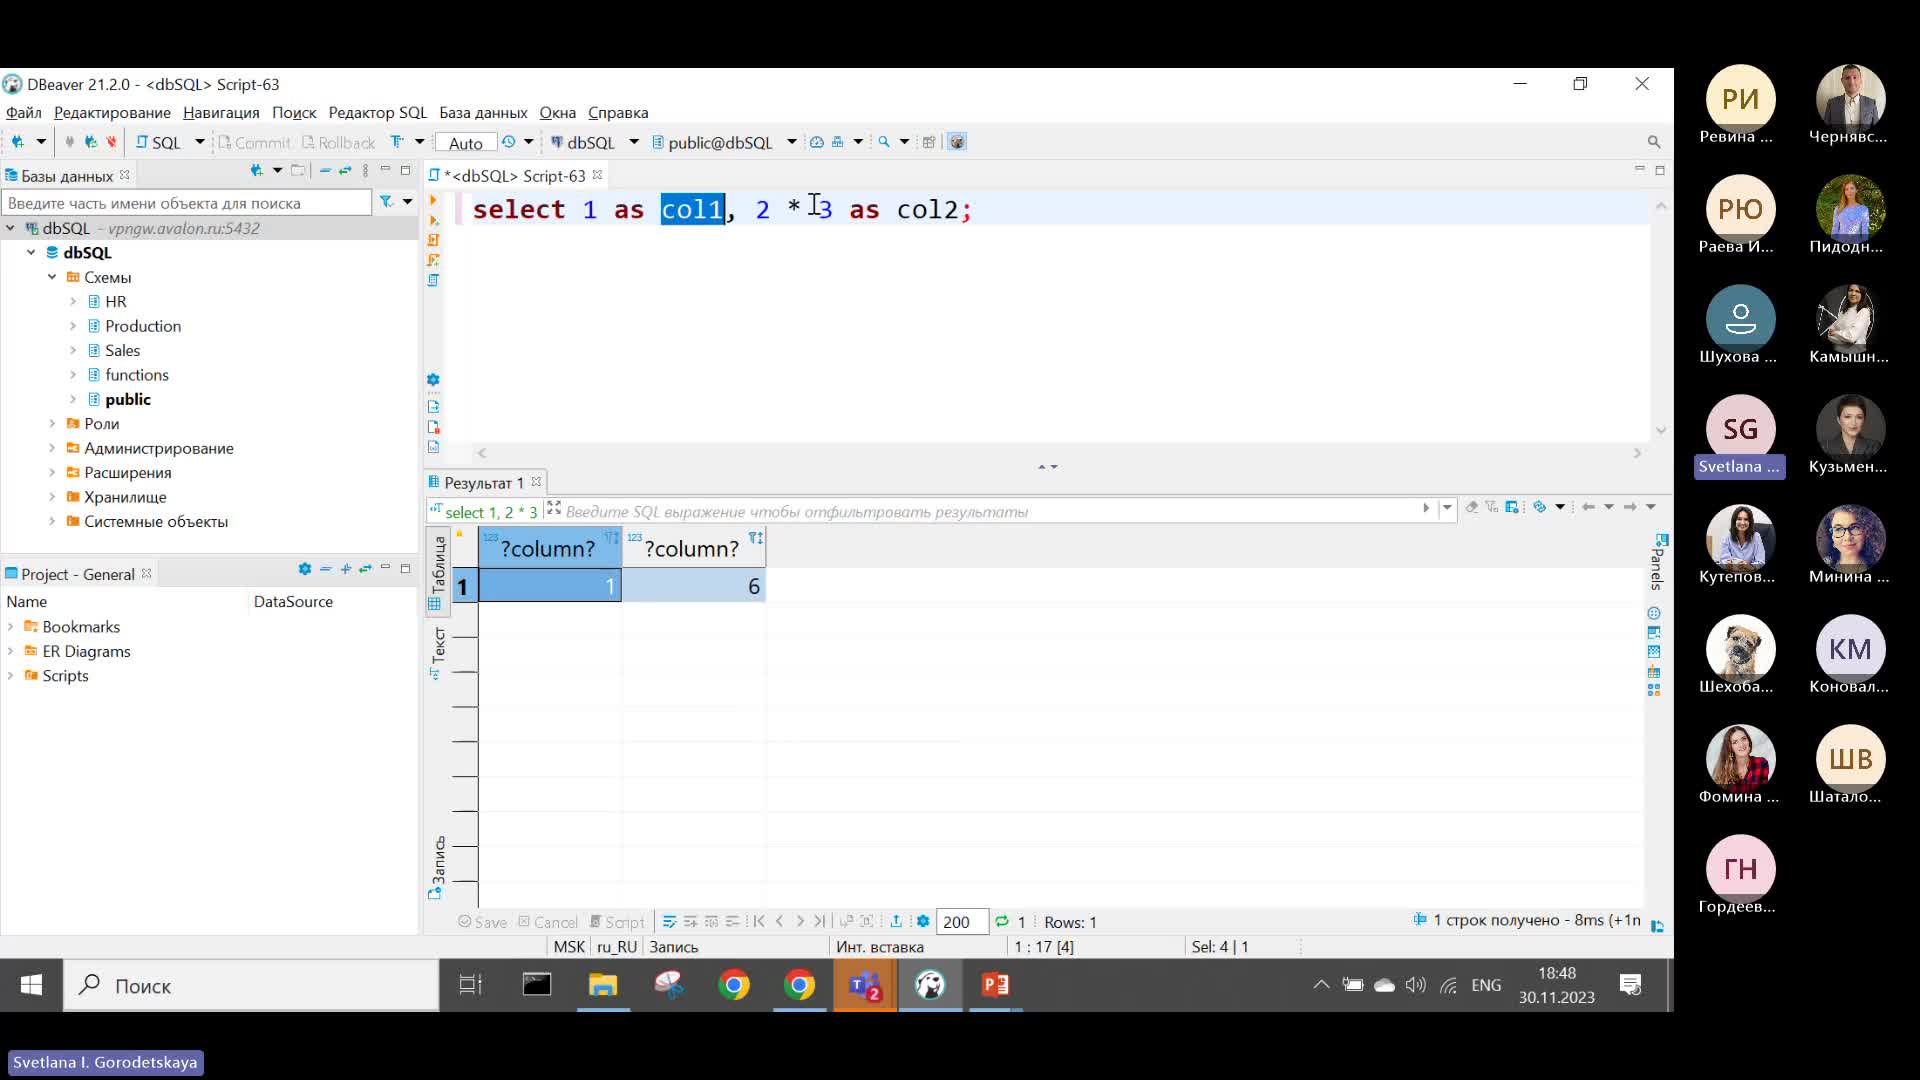Click the navigator filter funnel icon

(386, 202)
